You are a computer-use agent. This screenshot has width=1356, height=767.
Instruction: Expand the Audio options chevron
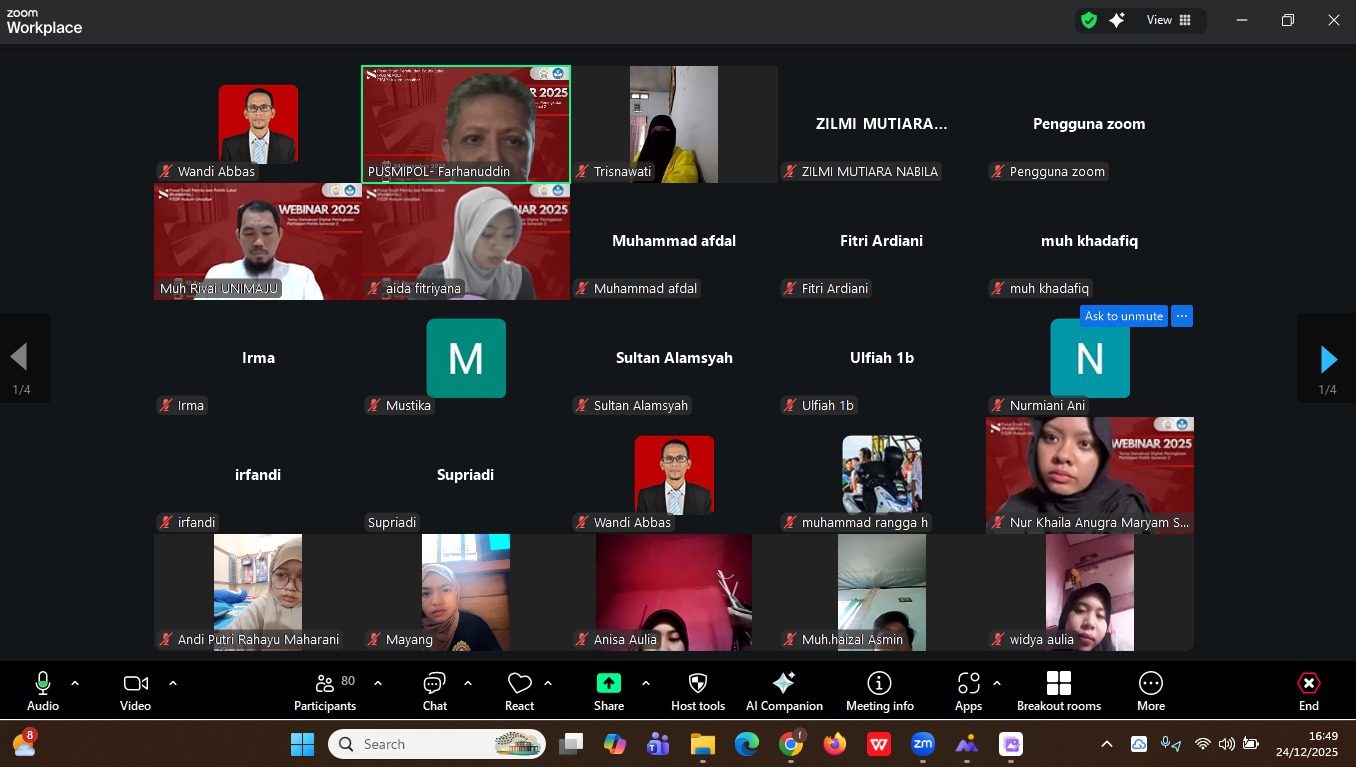[x=73, y=684]
